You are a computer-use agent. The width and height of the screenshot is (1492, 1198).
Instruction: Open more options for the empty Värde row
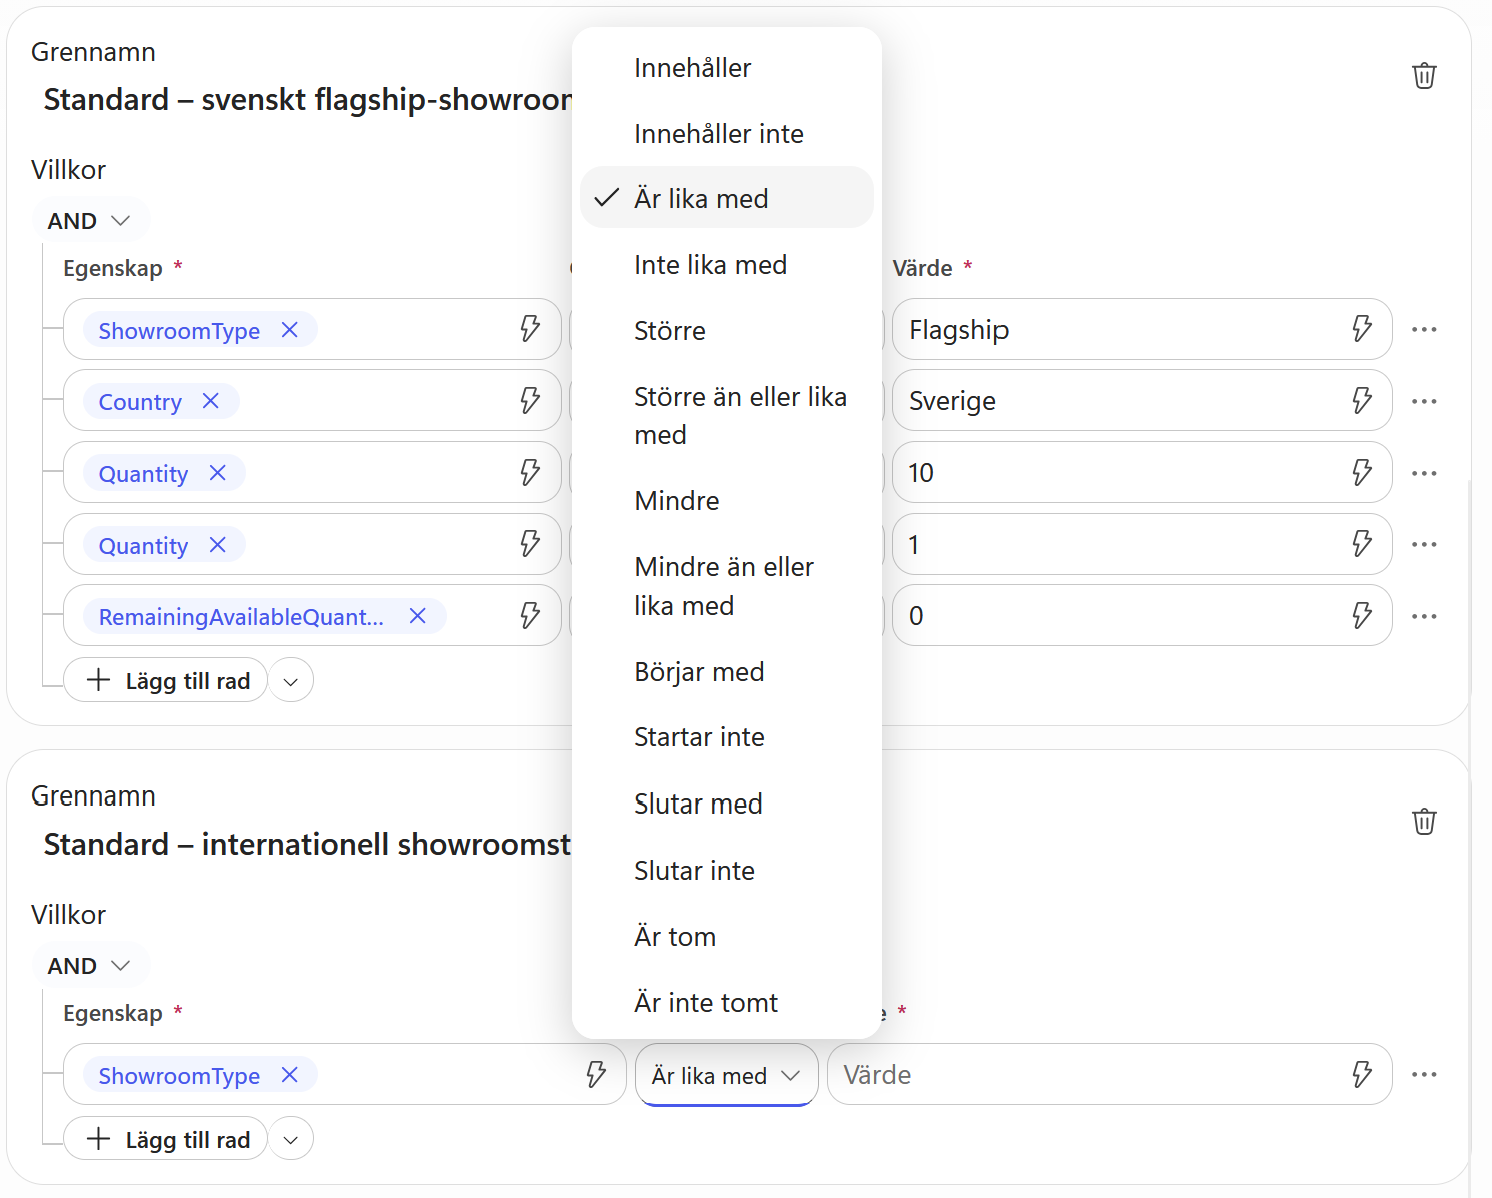click(1424, 1075)
